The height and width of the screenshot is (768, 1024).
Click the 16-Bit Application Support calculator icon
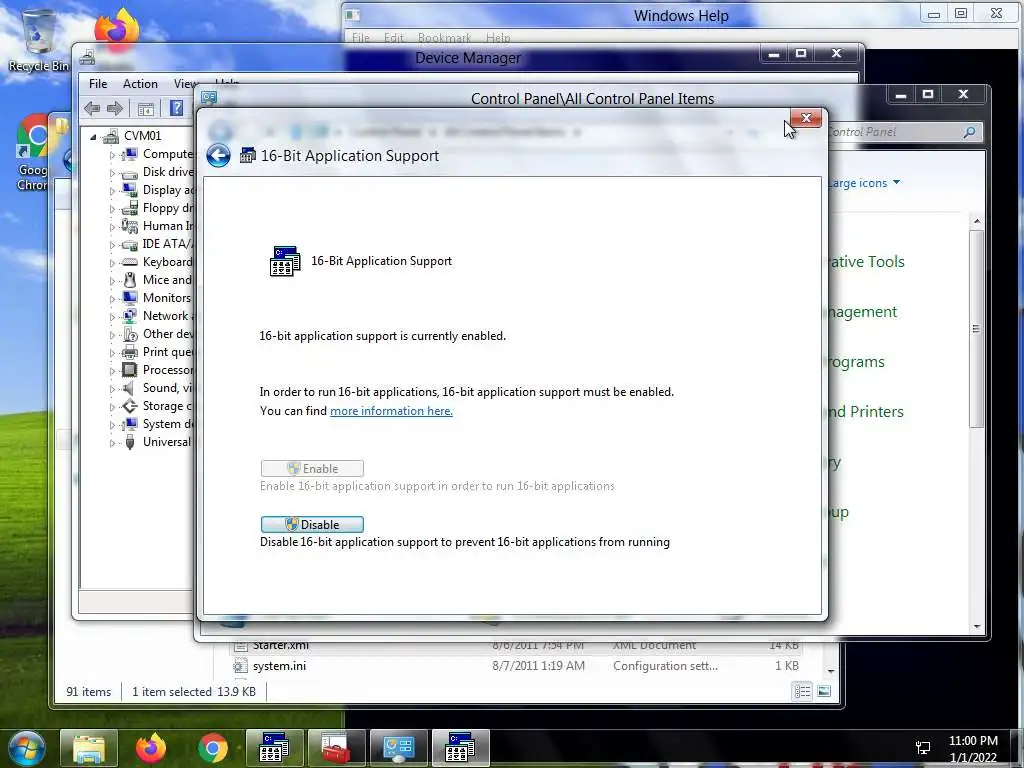point(285,261)
